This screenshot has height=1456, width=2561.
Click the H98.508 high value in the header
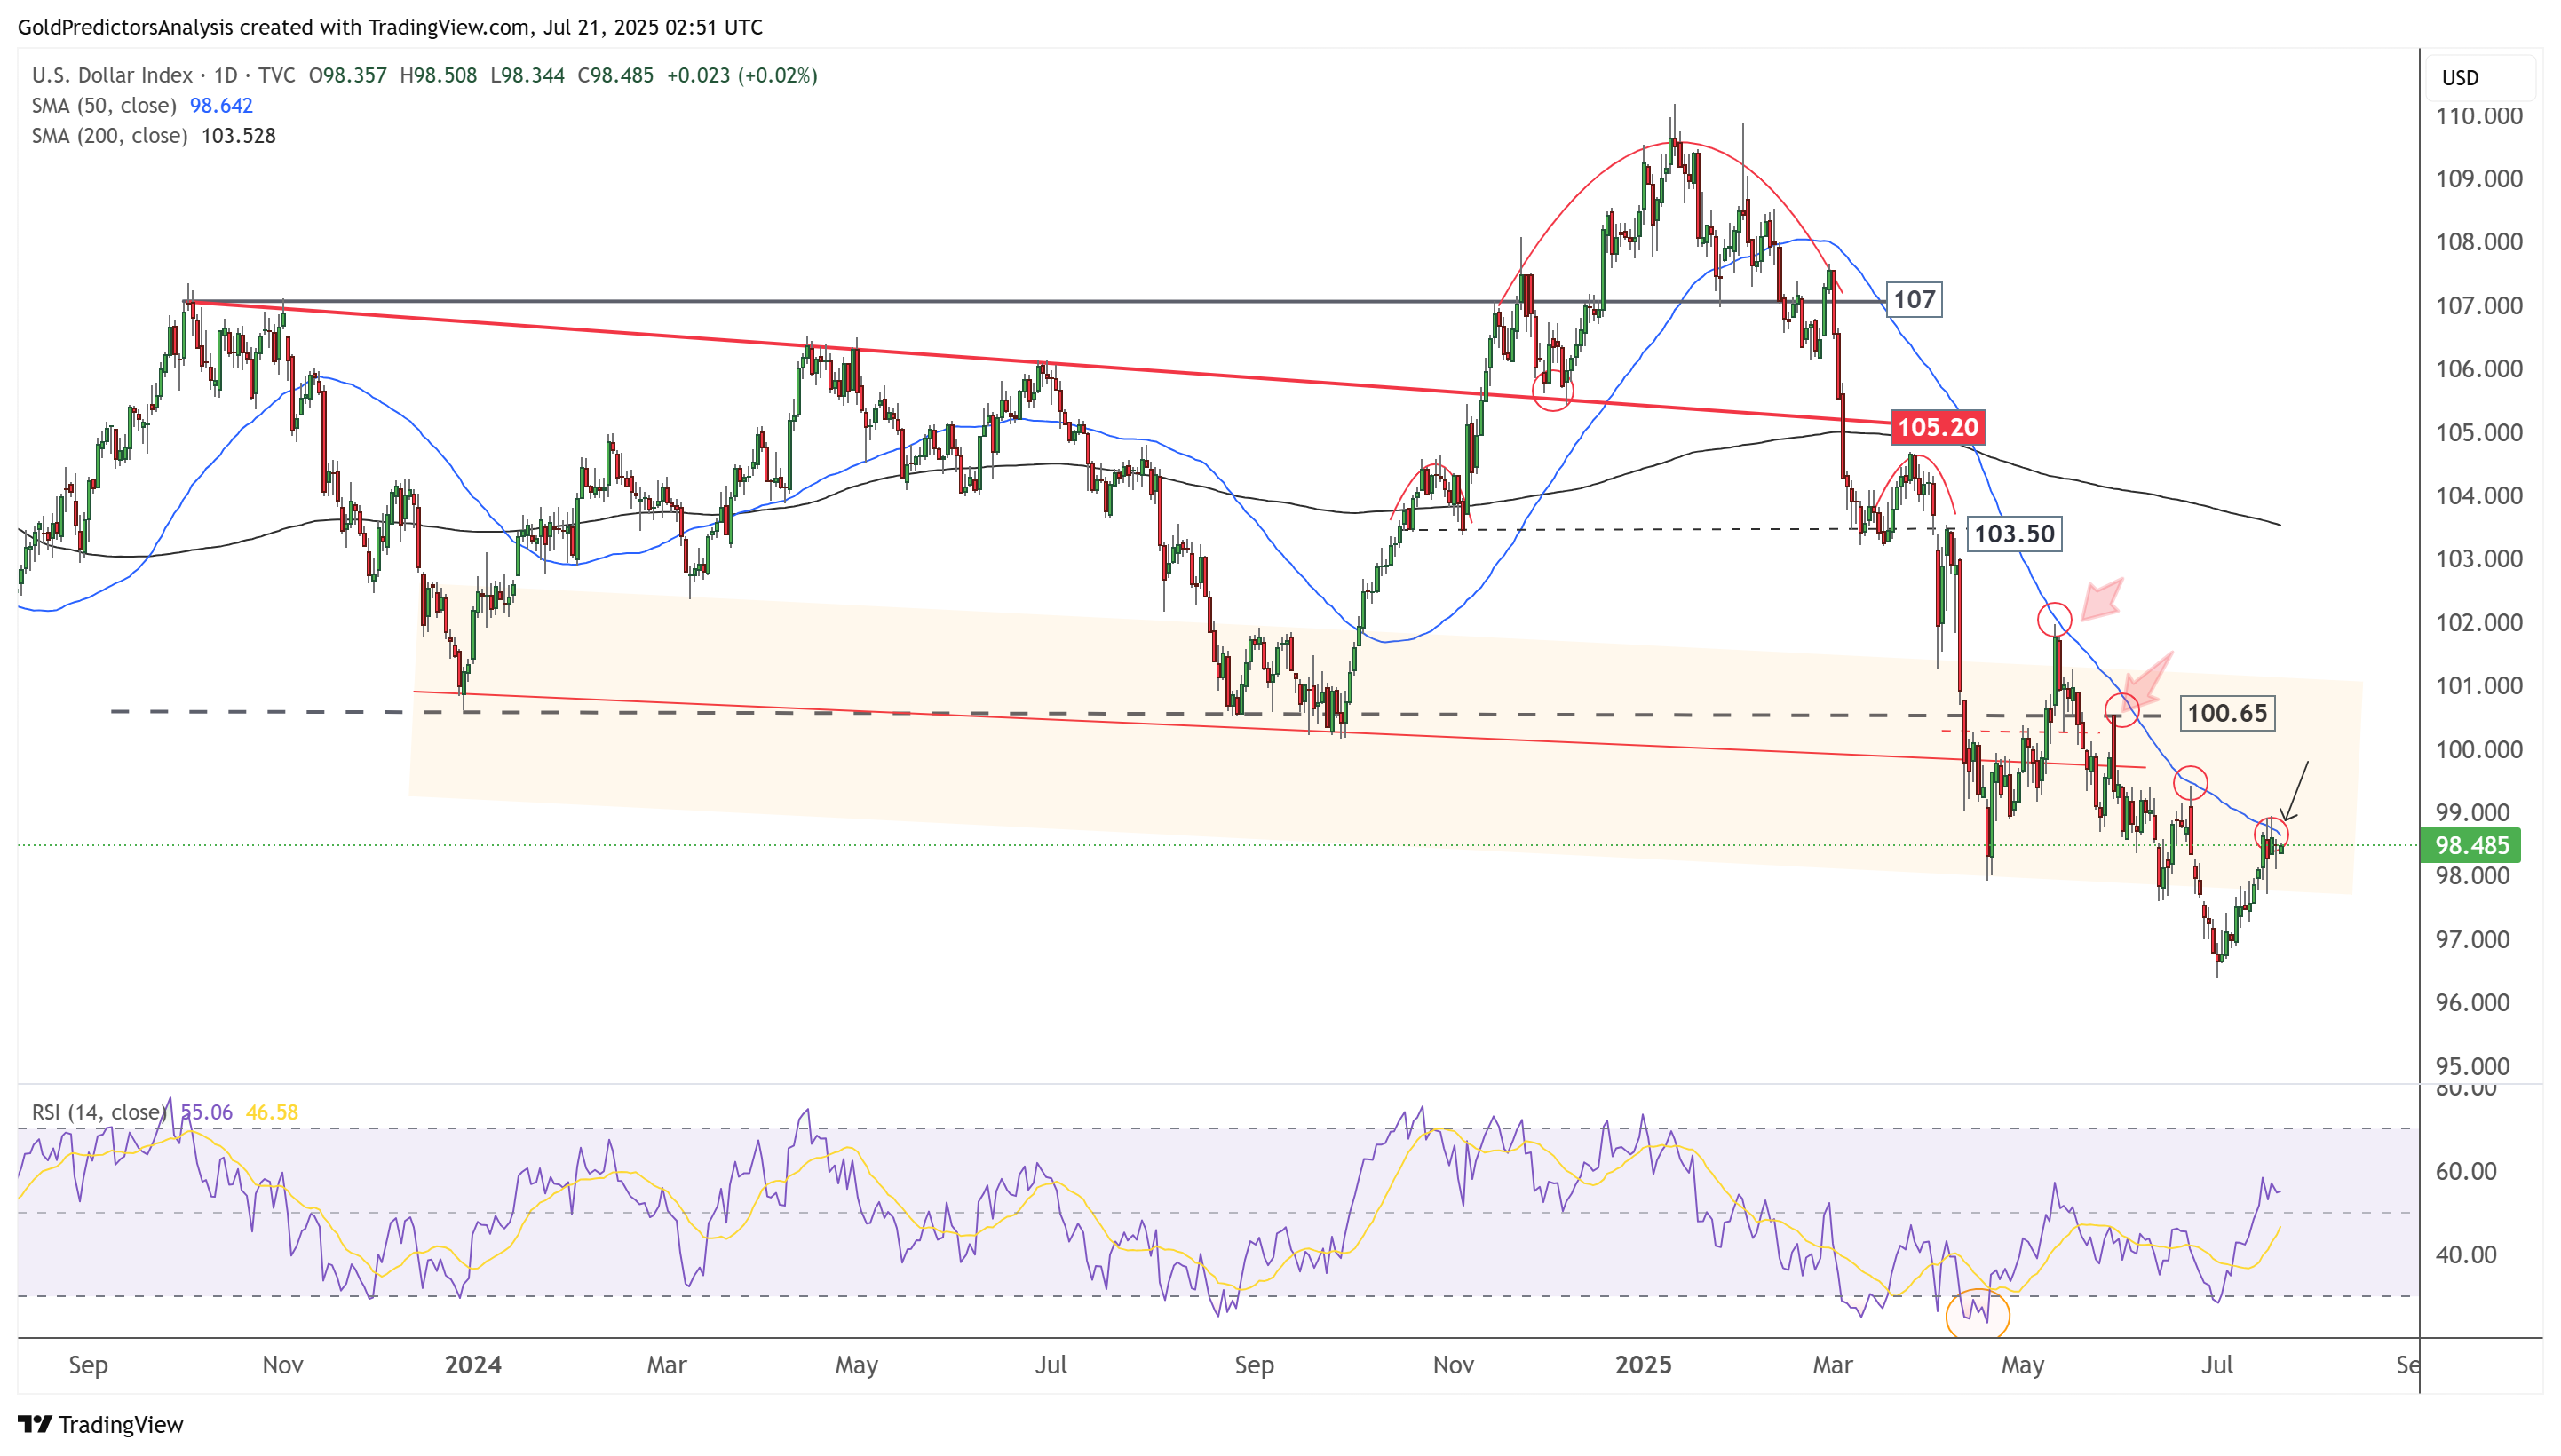point(438,76)
